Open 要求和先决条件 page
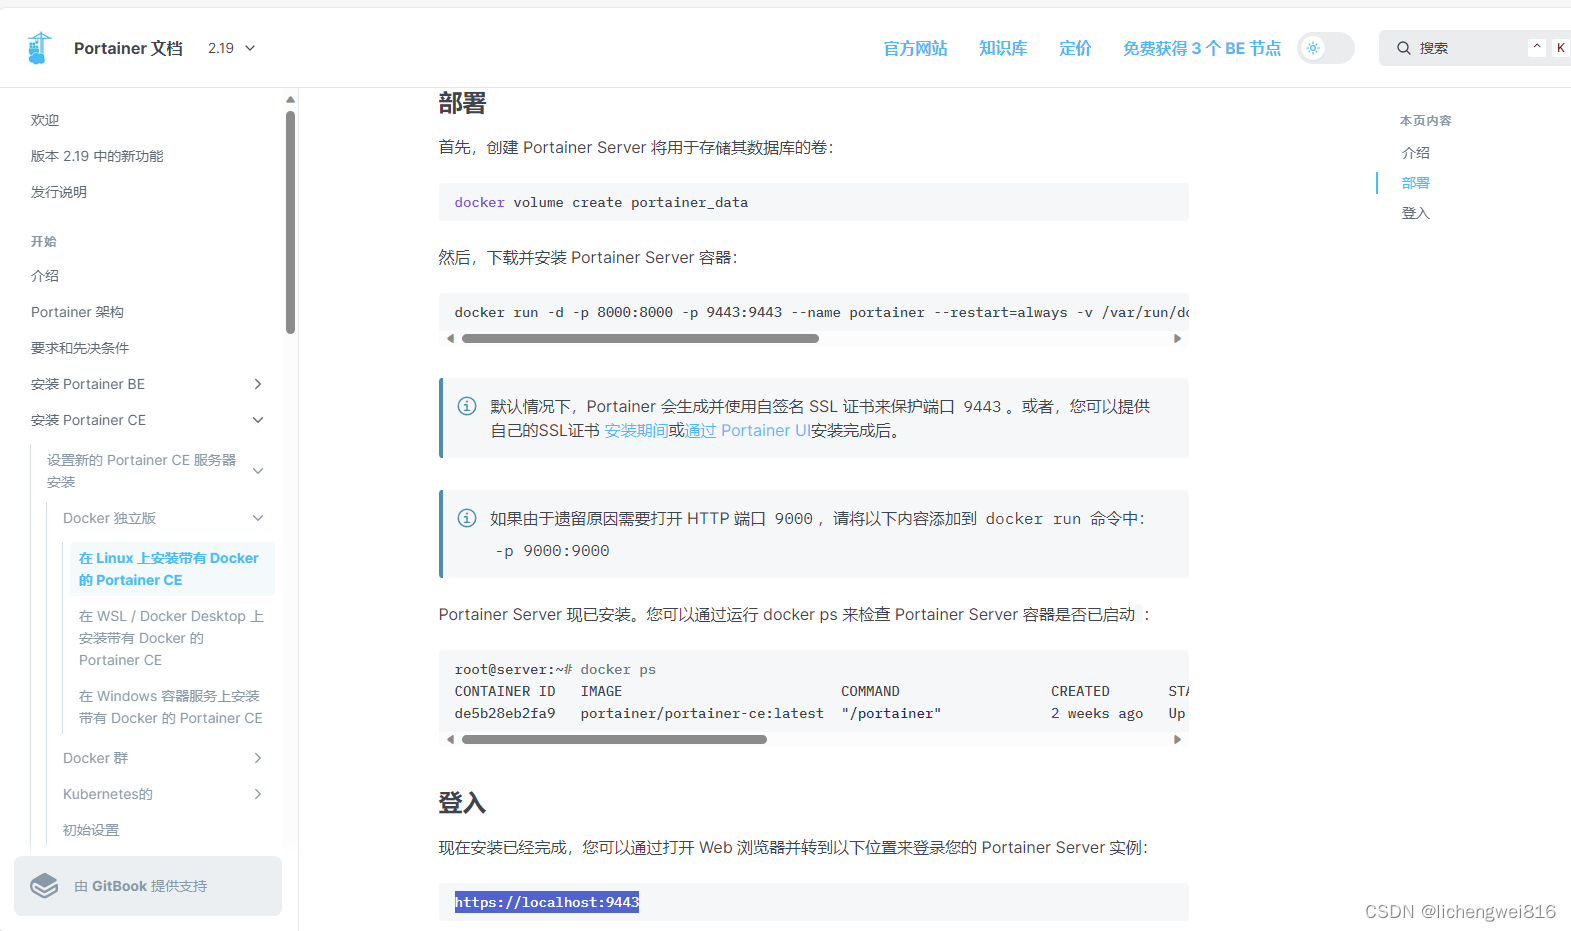1571x931 pixels. tap(80, 348)
